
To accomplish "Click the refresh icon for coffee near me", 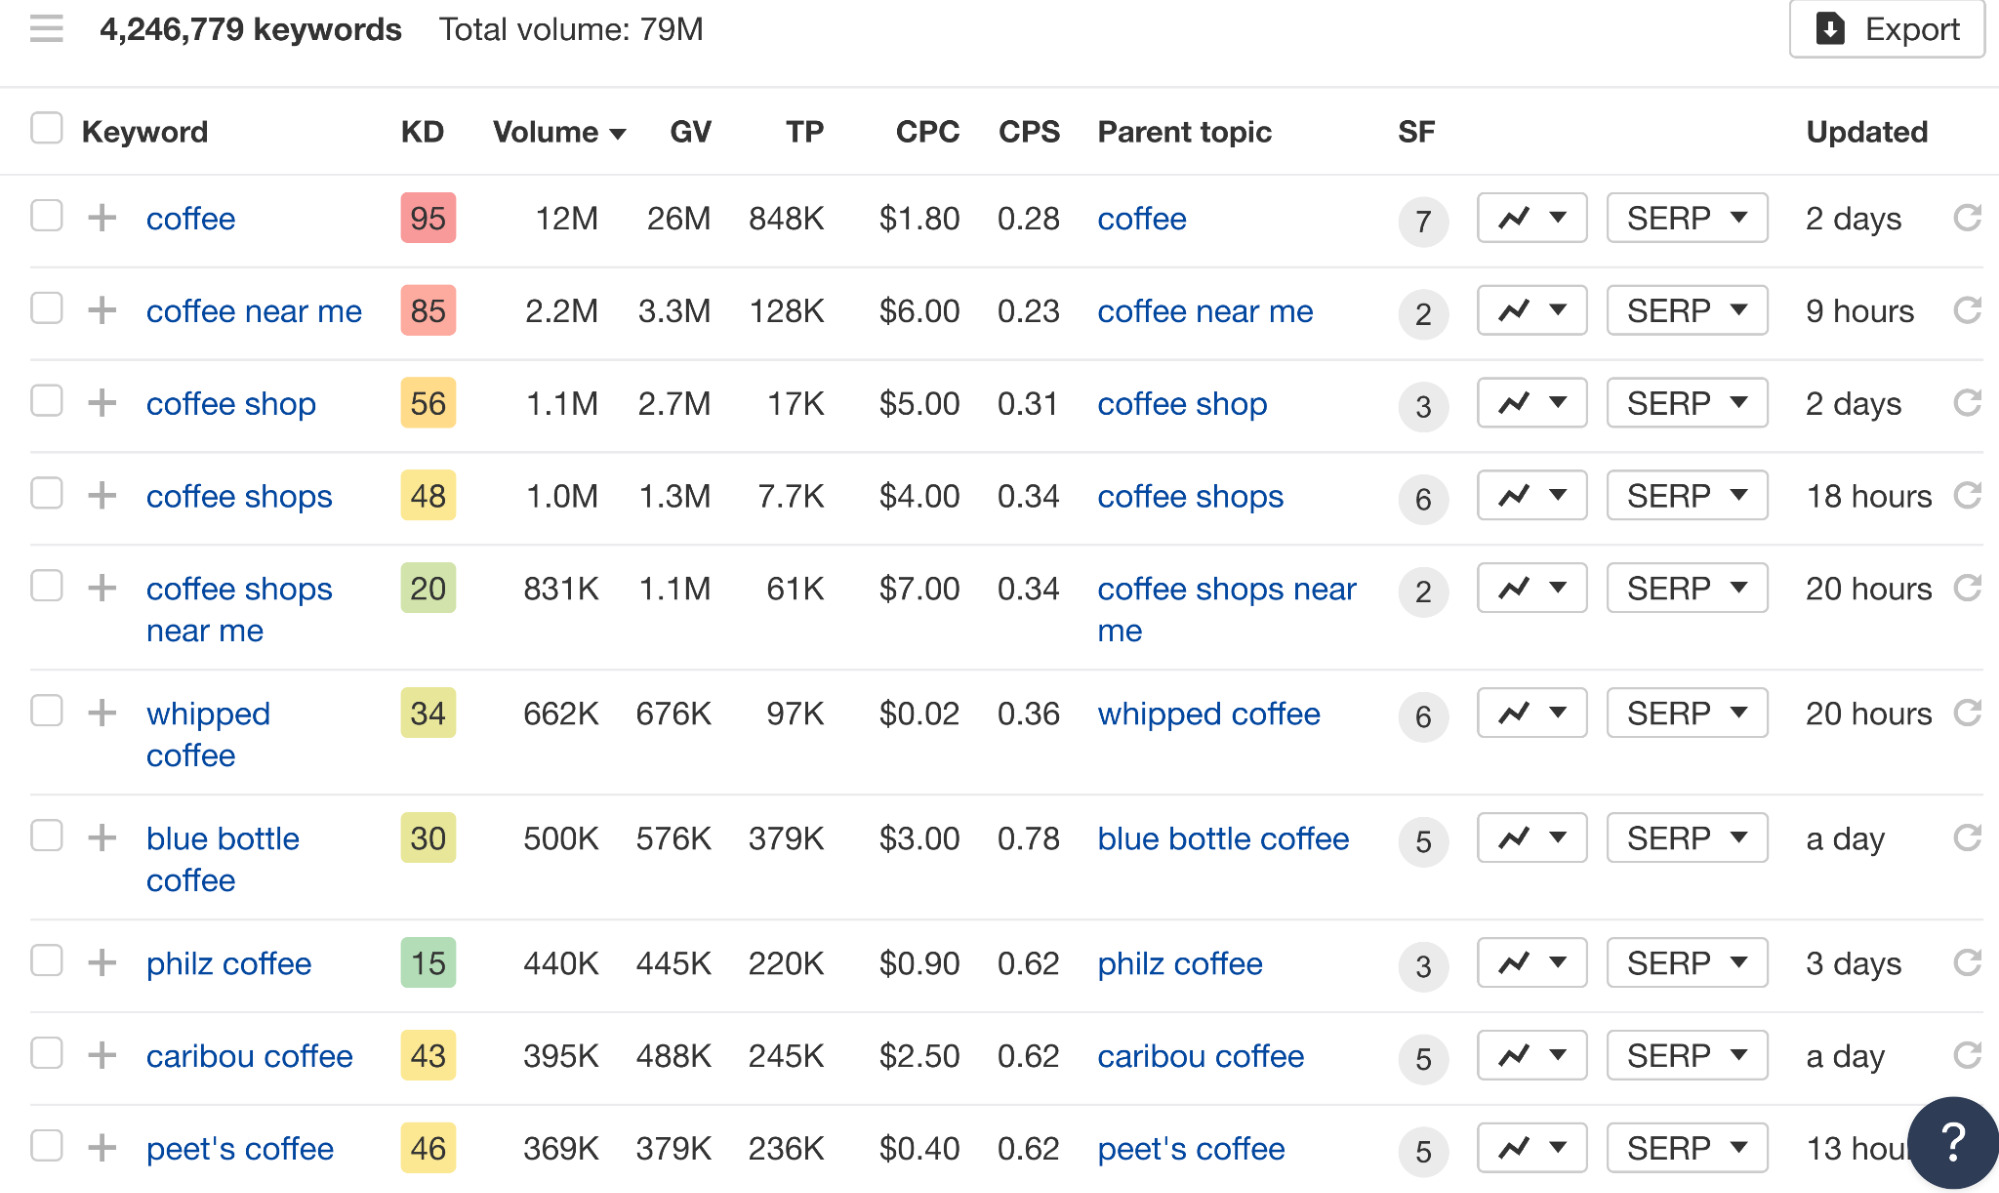I will 1971,311.
